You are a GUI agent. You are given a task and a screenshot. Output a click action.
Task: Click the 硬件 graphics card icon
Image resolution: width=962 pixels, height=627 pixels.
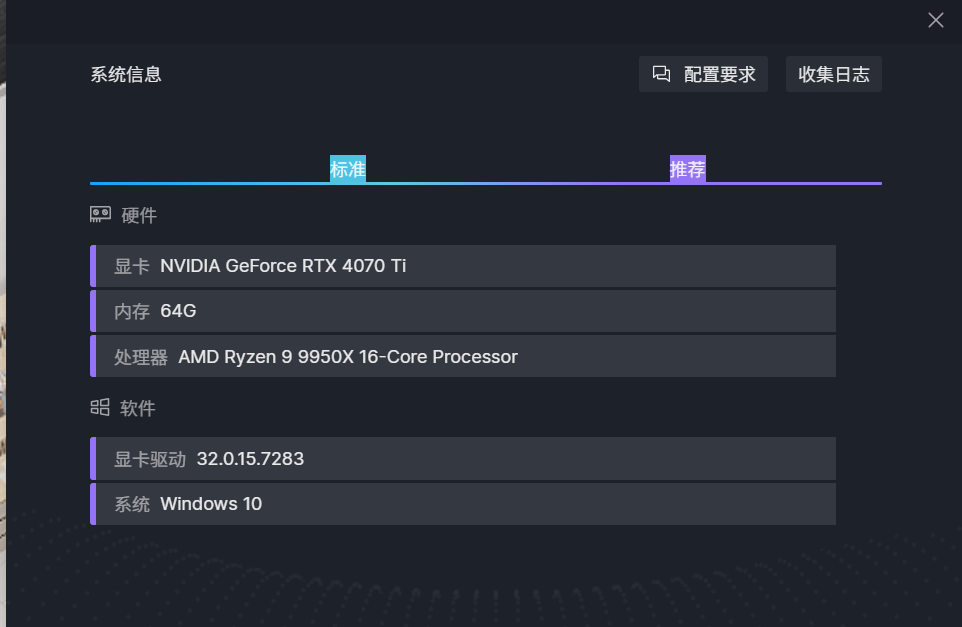click(x=100, y=215)
